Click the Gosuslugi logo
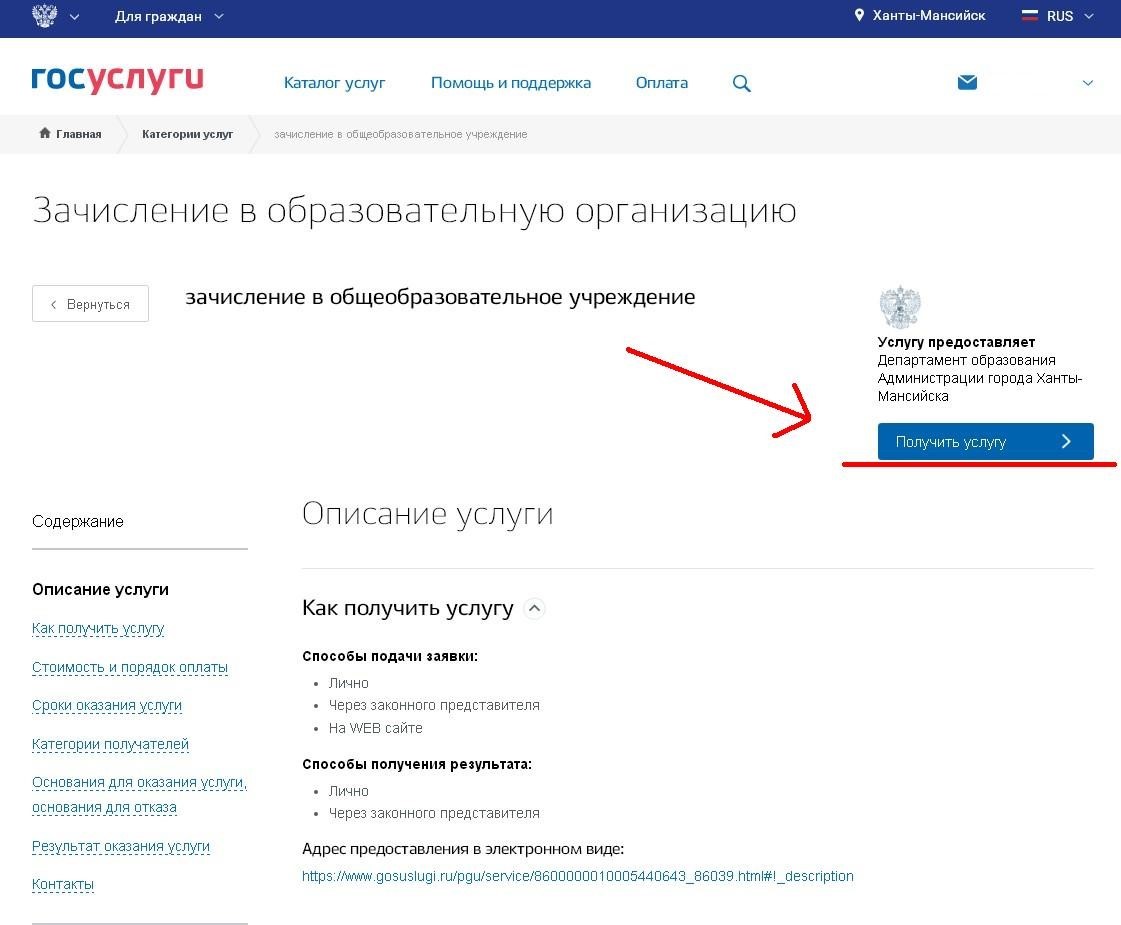This screenshot has width=1121, height=925. point(117,81)
